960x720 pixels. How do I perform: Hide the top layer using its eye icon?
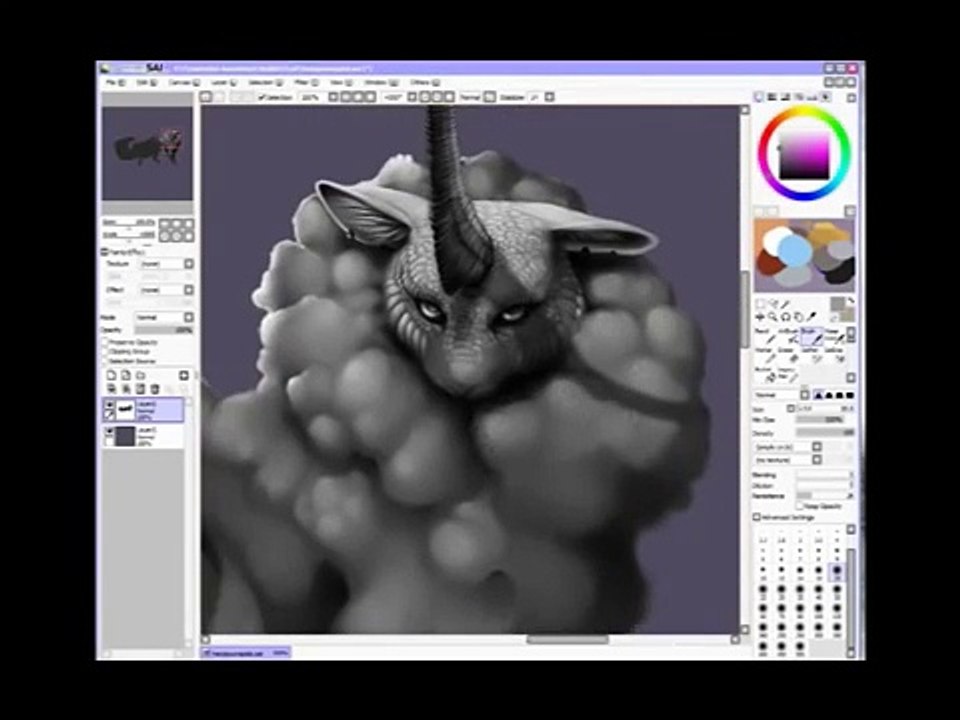pos(110,405)
